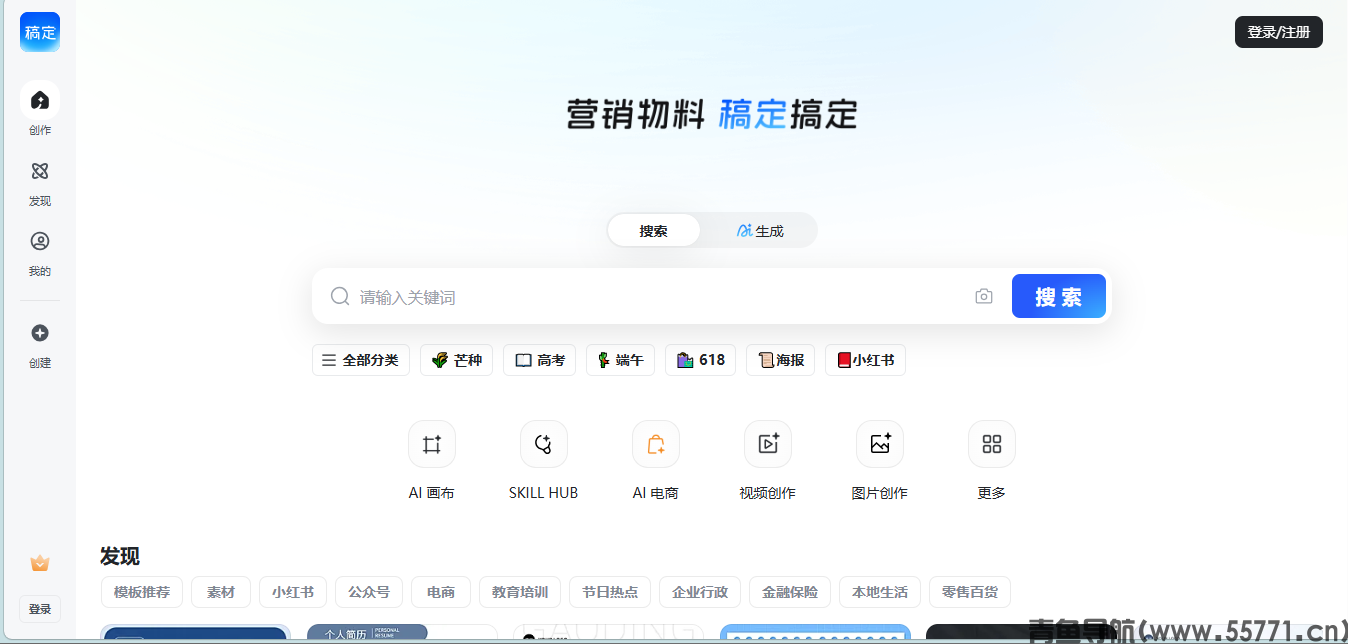The height and width of the screenshot is (644, 1348).
Task: Open the 图片创作 icon
Action: click(880, 444)
